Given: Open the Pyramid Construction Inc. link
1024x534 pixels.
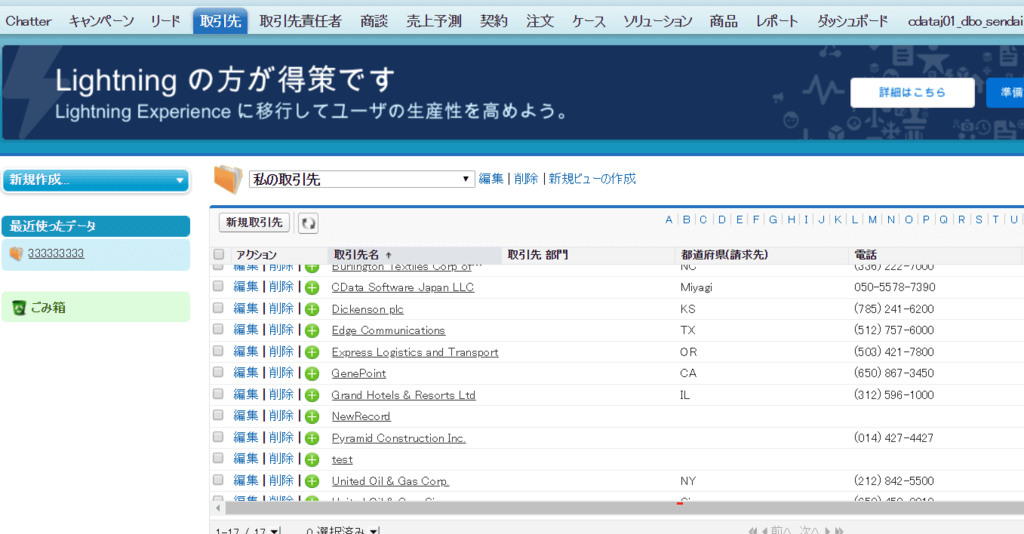Looking at the screenshot, I should pos(398,439).
